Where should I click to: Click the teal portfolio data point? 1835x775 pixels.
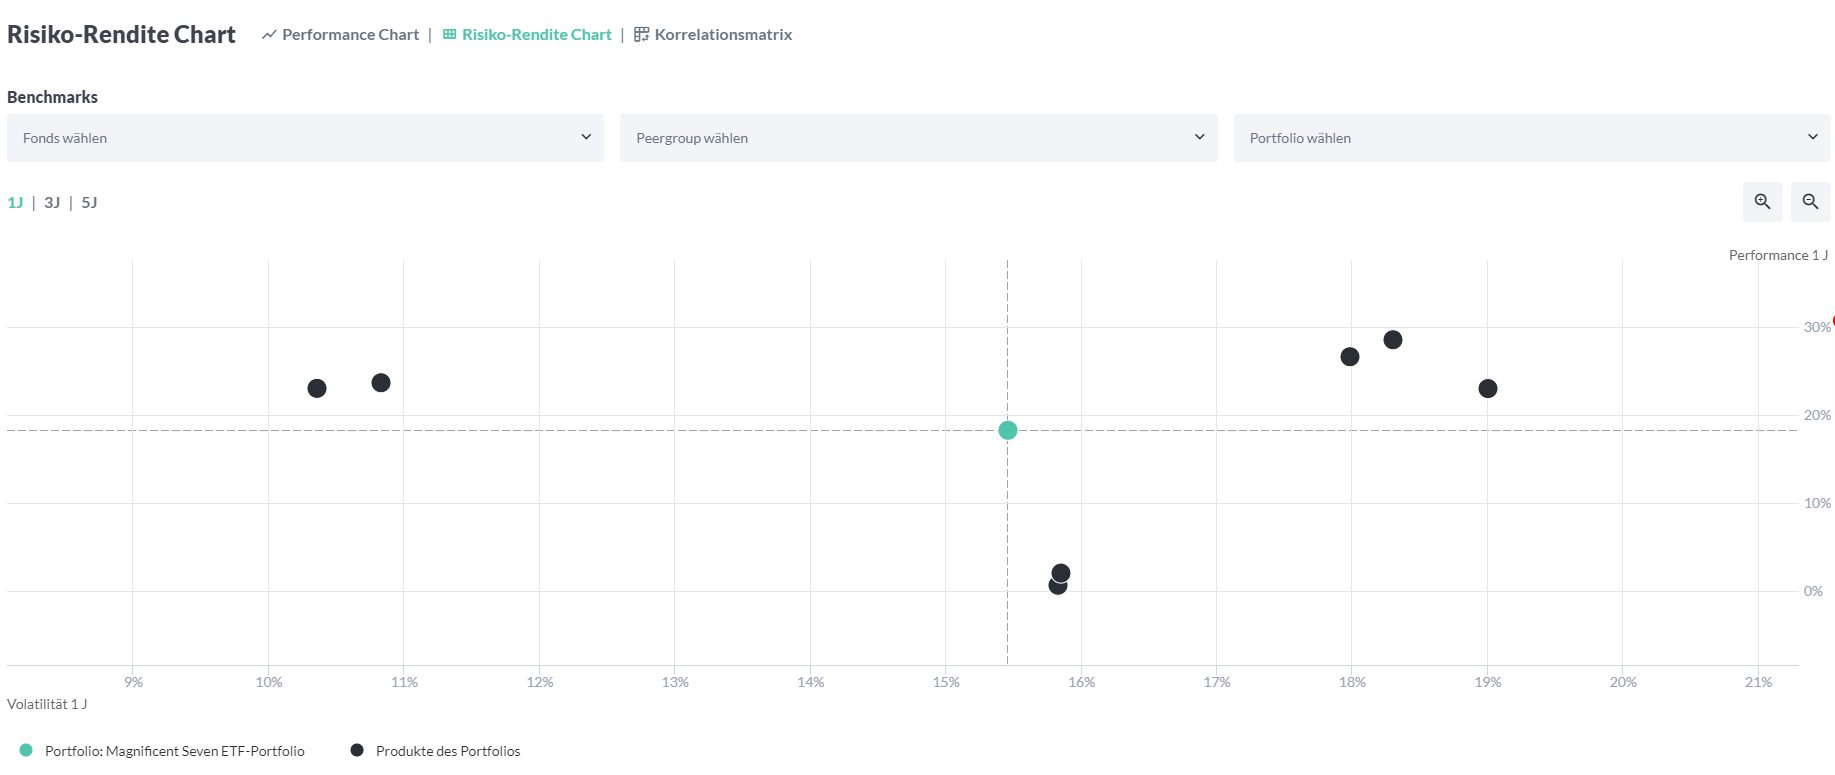[x=1008, y=430]
